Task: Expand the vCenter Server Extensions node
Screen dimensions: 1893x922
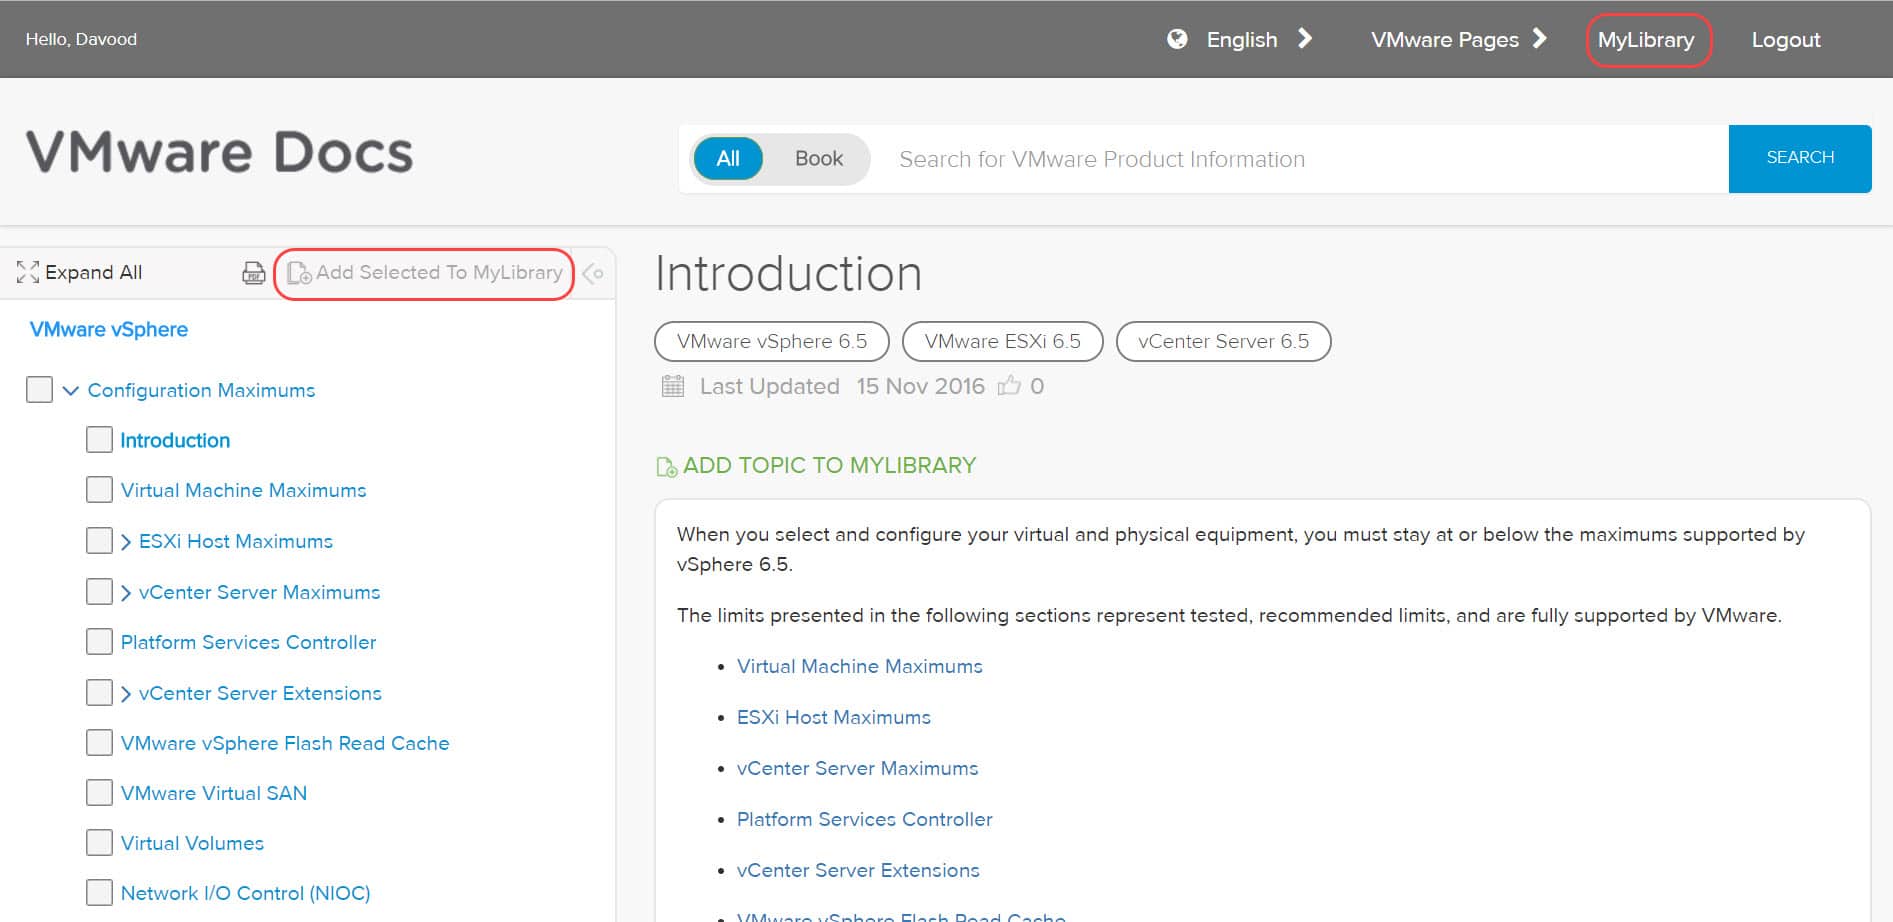Action: pos(126,694)
